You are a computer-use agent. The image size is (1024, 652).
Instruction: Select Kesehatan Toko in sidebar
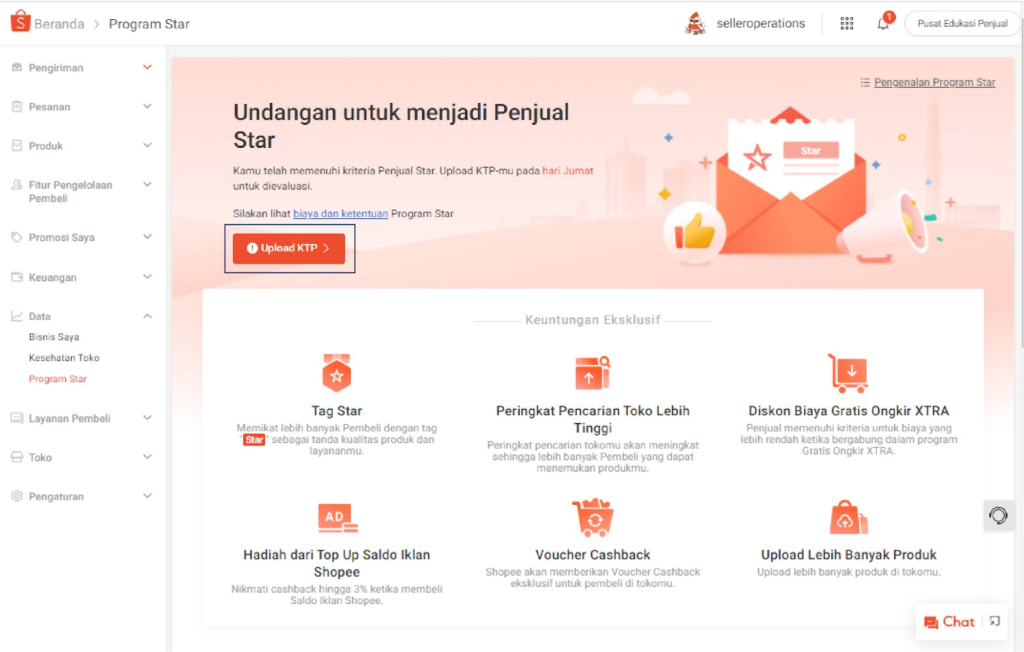(x=64, y=358)
